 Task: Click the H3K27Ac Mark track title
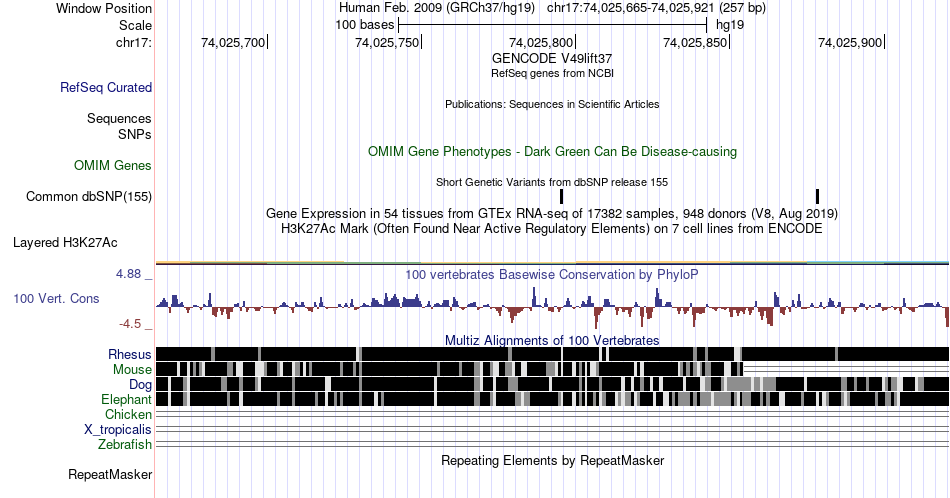point(552,228)
